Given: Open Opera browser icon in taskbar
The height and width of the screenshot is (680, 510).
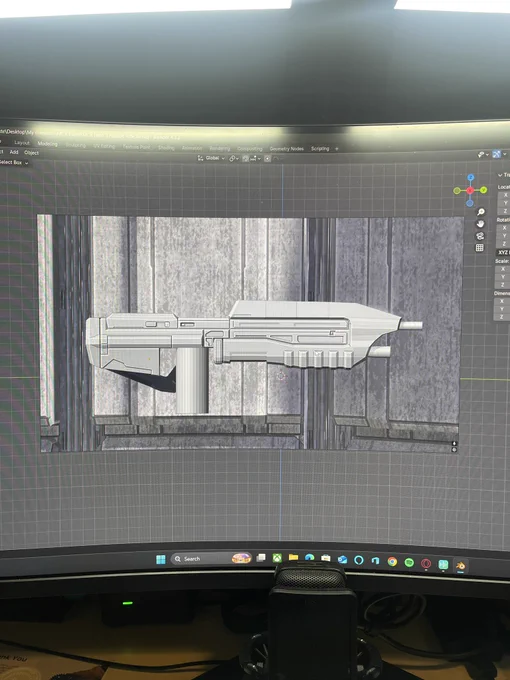Looking at the screenshot, I should 426,563.
